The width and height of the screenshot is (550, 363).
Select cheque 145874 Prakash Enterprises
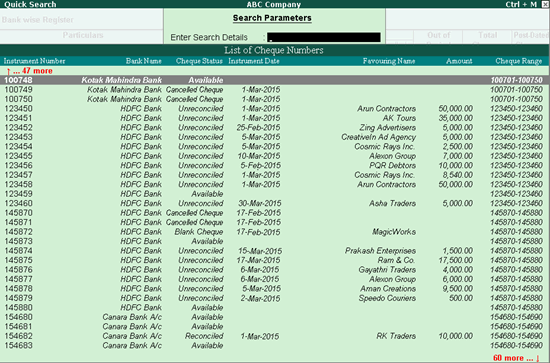(x=274, y=250)
